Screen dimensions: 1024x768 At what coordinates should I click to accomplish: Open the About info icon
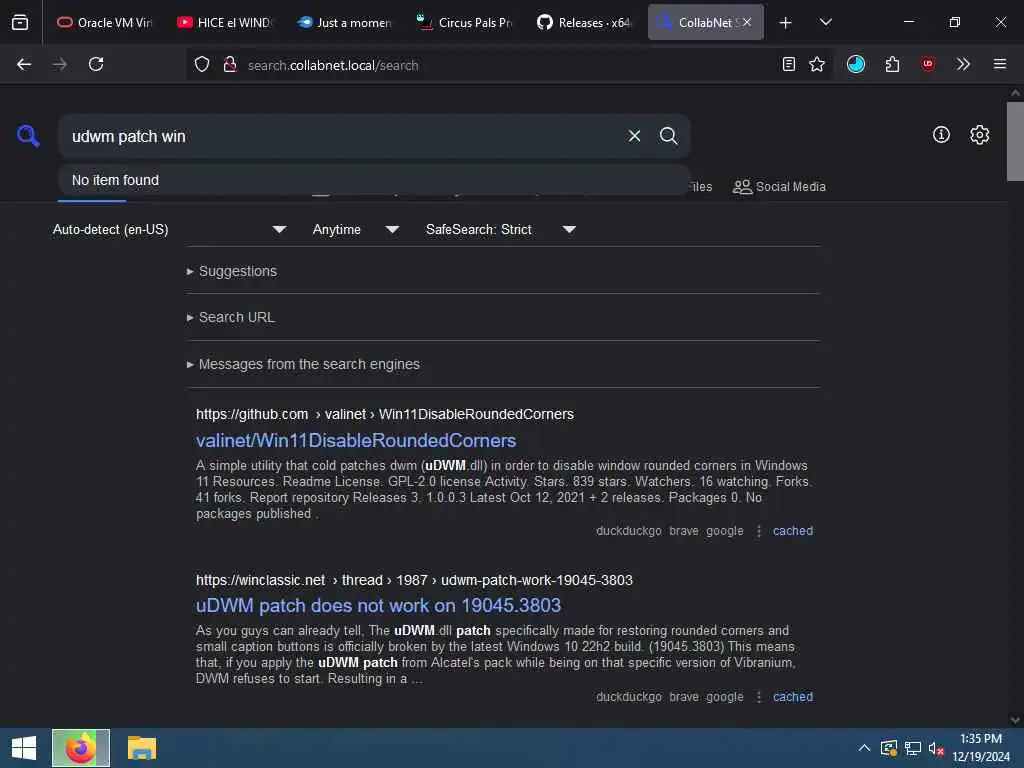pyautogui.click(x=941, y=135)
